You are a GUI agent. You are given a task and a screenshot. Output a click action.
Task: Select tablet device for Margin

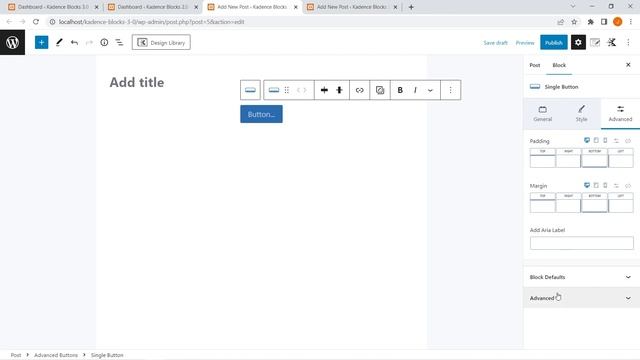[596, 185]
